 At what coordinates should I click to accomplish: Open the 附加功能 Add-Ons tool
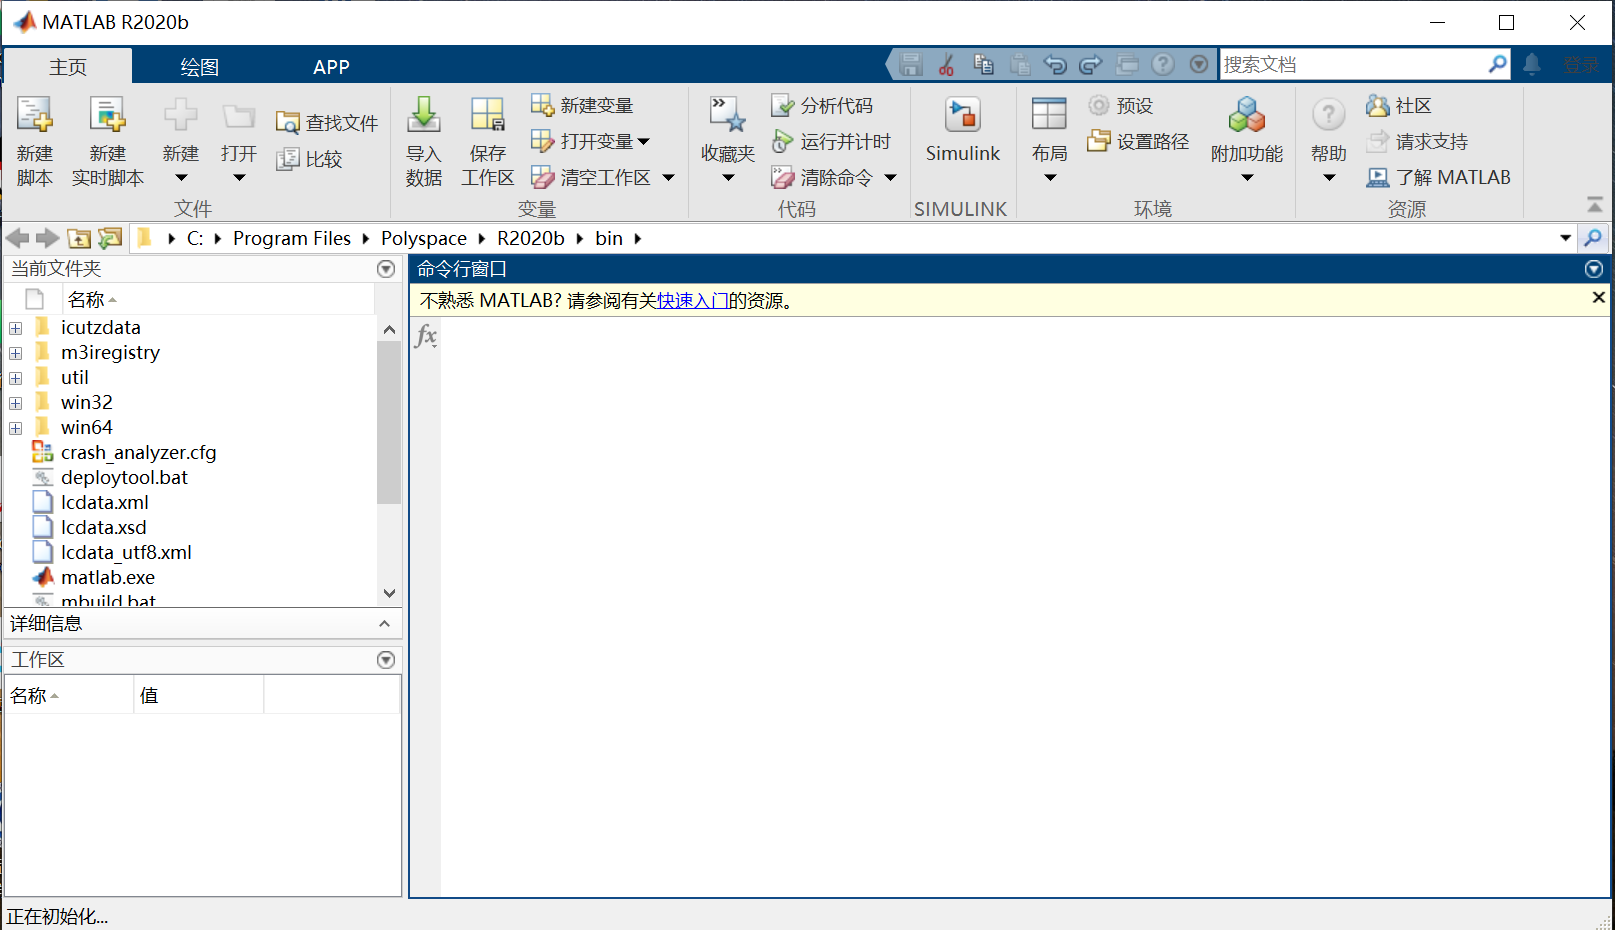pos(1246,130)
